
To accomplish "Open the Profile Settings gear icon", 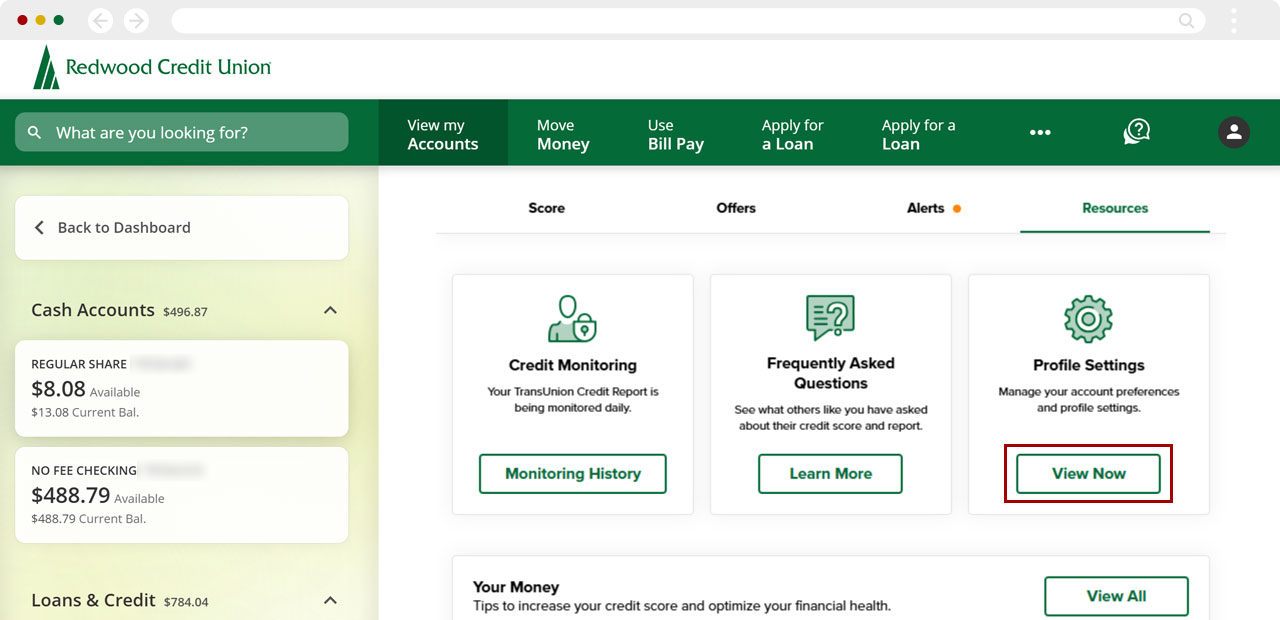I will click(x=1088, y=315).
